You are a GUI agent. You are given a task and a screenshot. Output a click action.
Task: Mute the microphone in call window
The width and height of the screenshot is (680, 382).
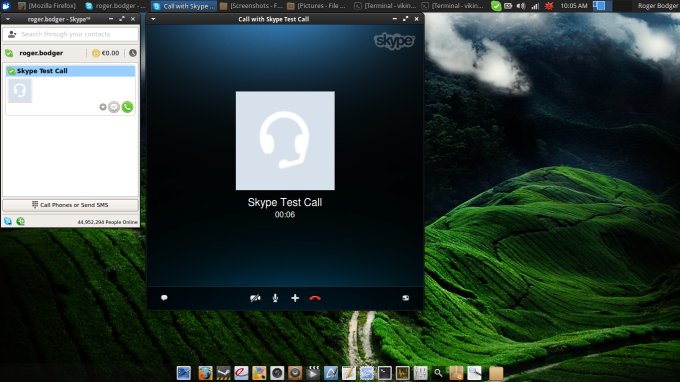[x=275, y=298]
